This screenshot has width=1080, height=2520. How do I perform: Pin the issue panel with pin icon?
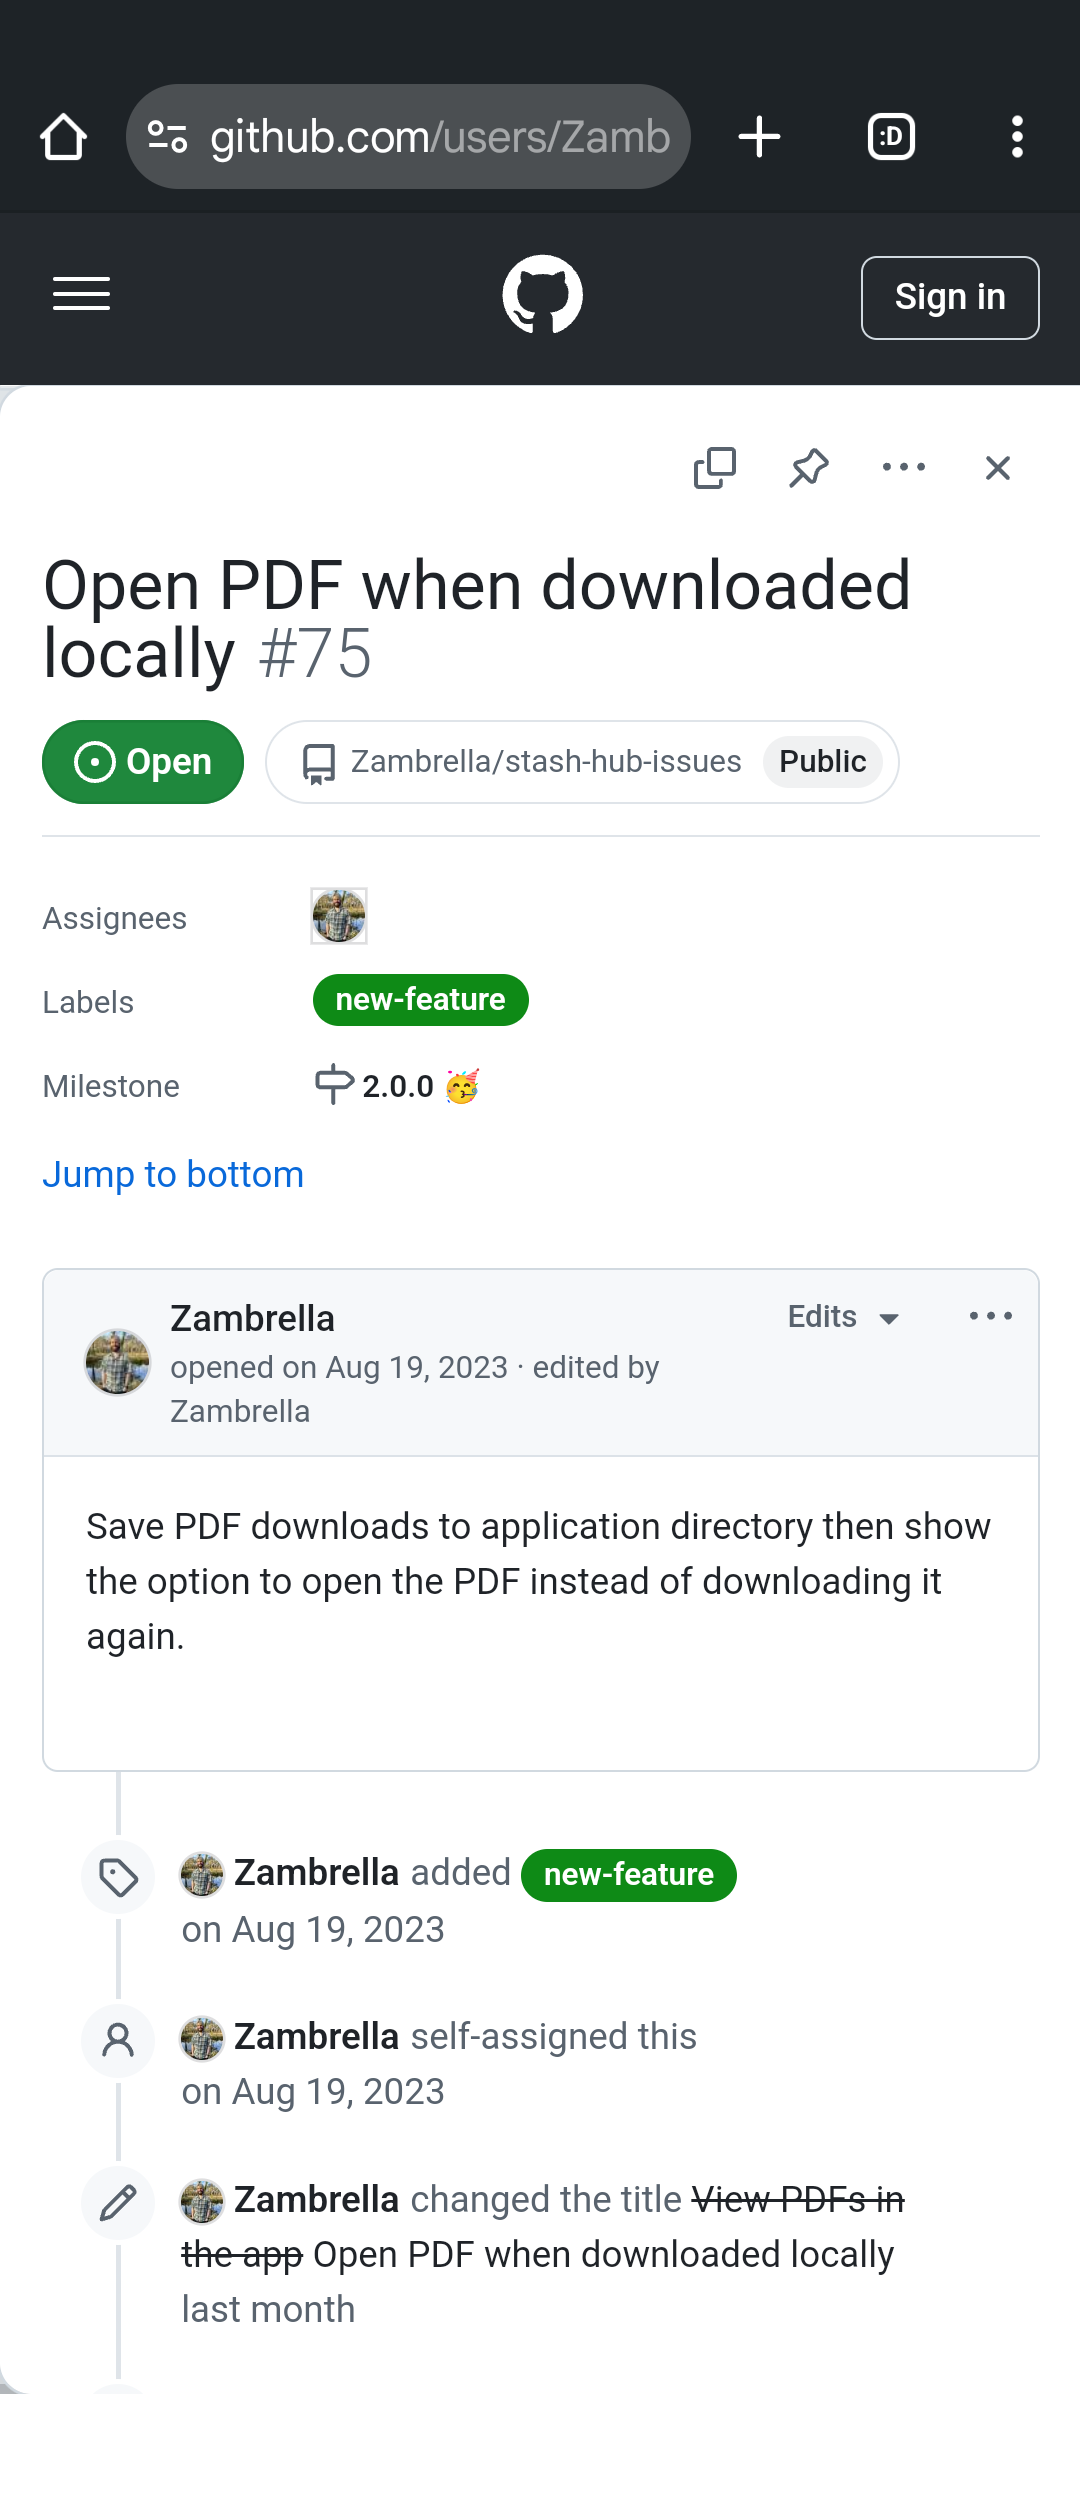(x=809, y=468)
